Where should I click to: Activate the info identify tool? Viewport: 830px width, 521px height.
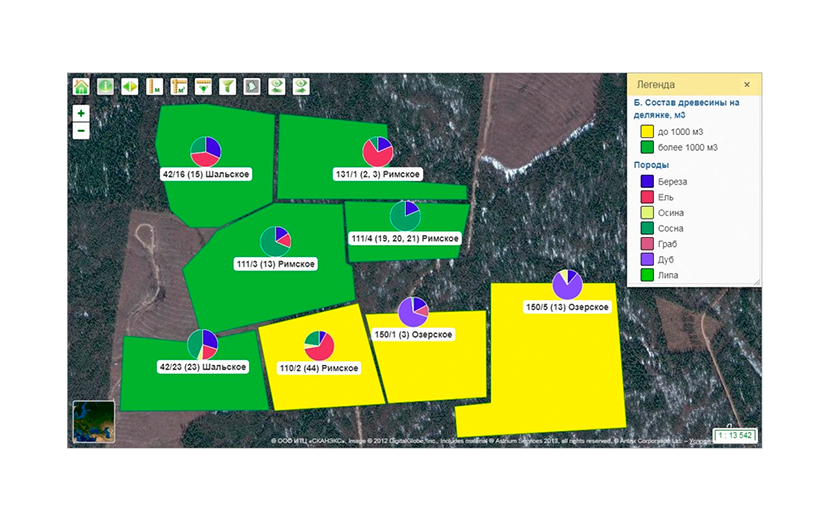click(x=105, y=86)
